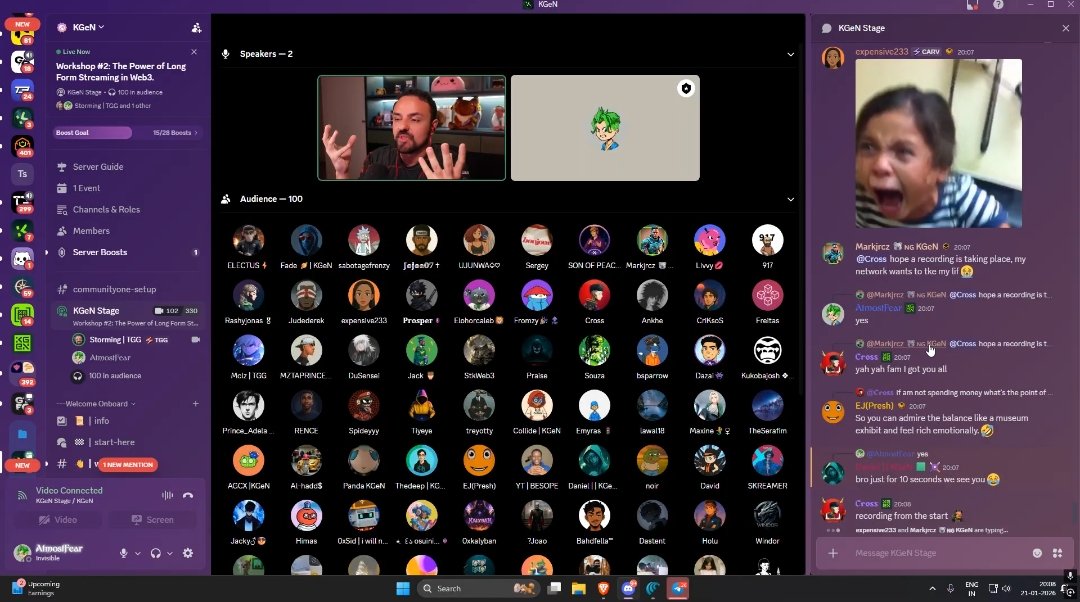Click plus icon next to Welcome Onboard
The height and width of the screenshot is (602, 1080).
click(x=196, y=404)
